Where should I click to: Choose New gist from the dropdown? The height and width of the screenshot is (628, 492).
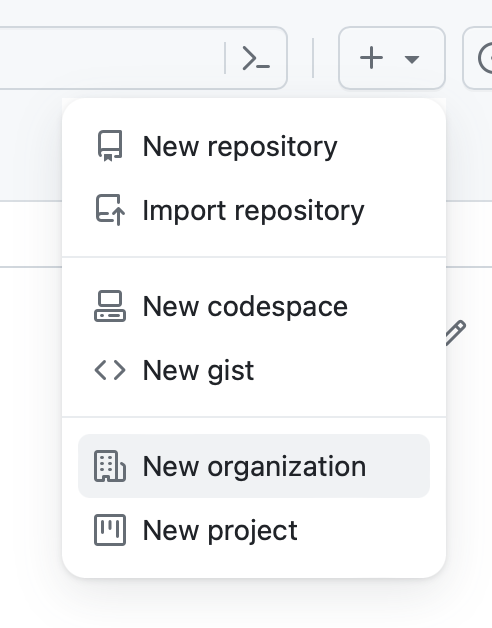point(254,370)
